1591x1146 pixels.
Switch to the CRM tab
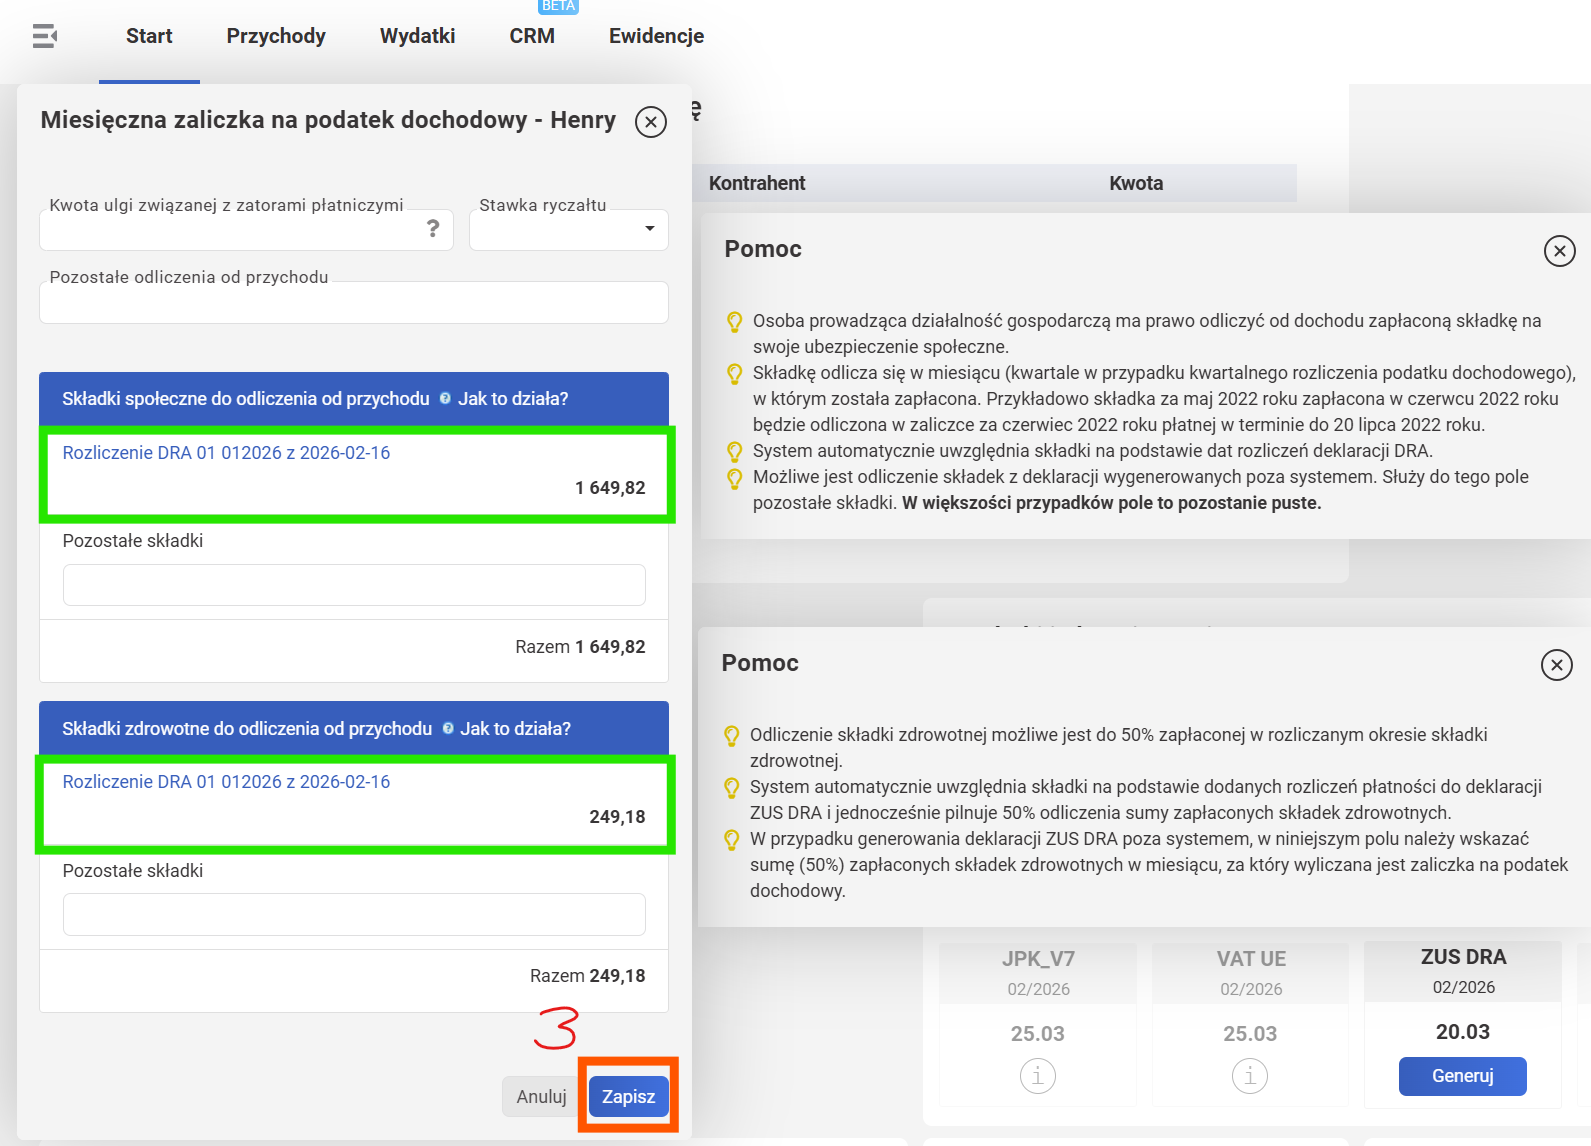click(531, 37)
